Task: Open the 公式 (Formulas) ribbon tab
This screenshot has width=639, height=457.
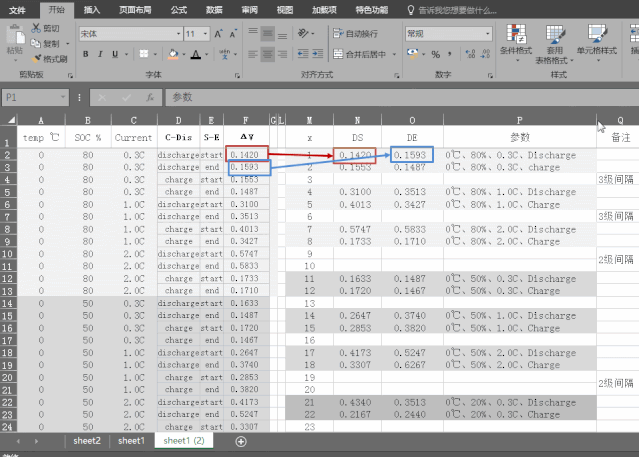Action: [x=179, y=9]
